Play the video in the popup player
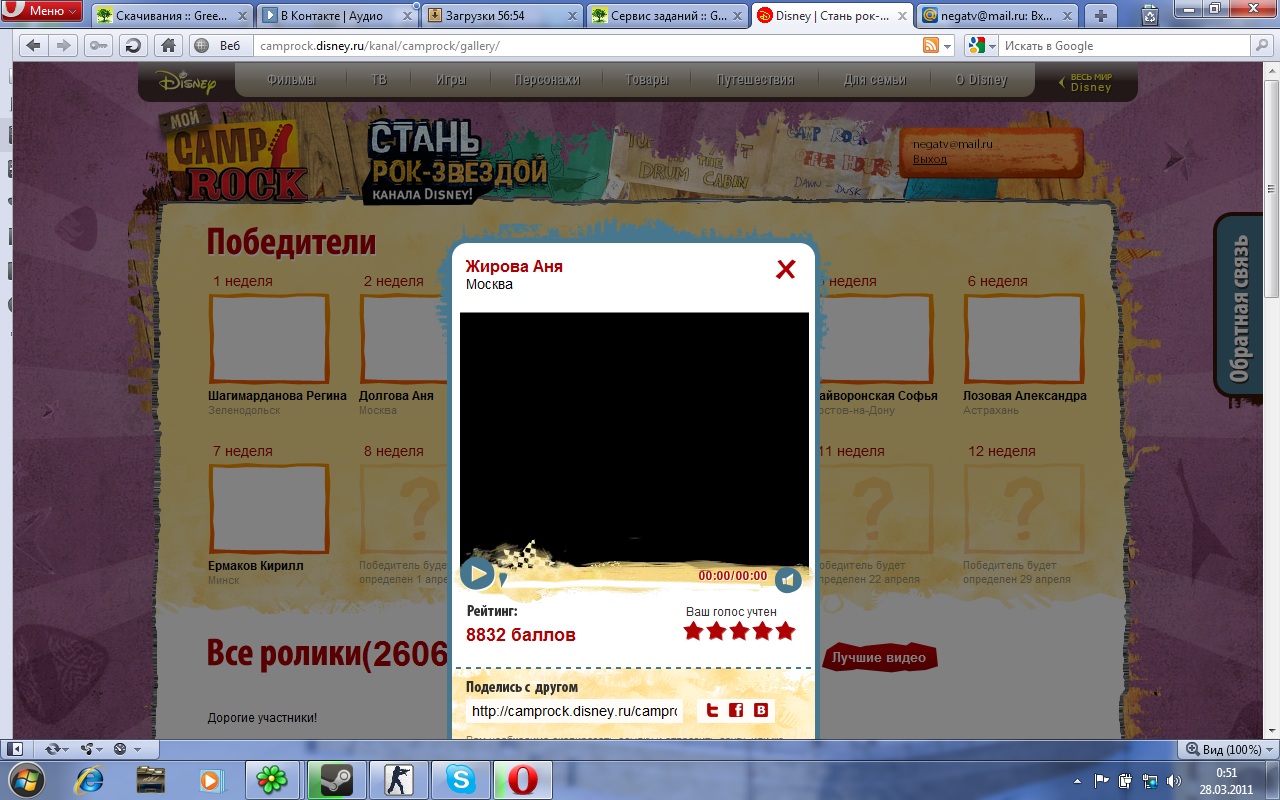 coord(478,574)
